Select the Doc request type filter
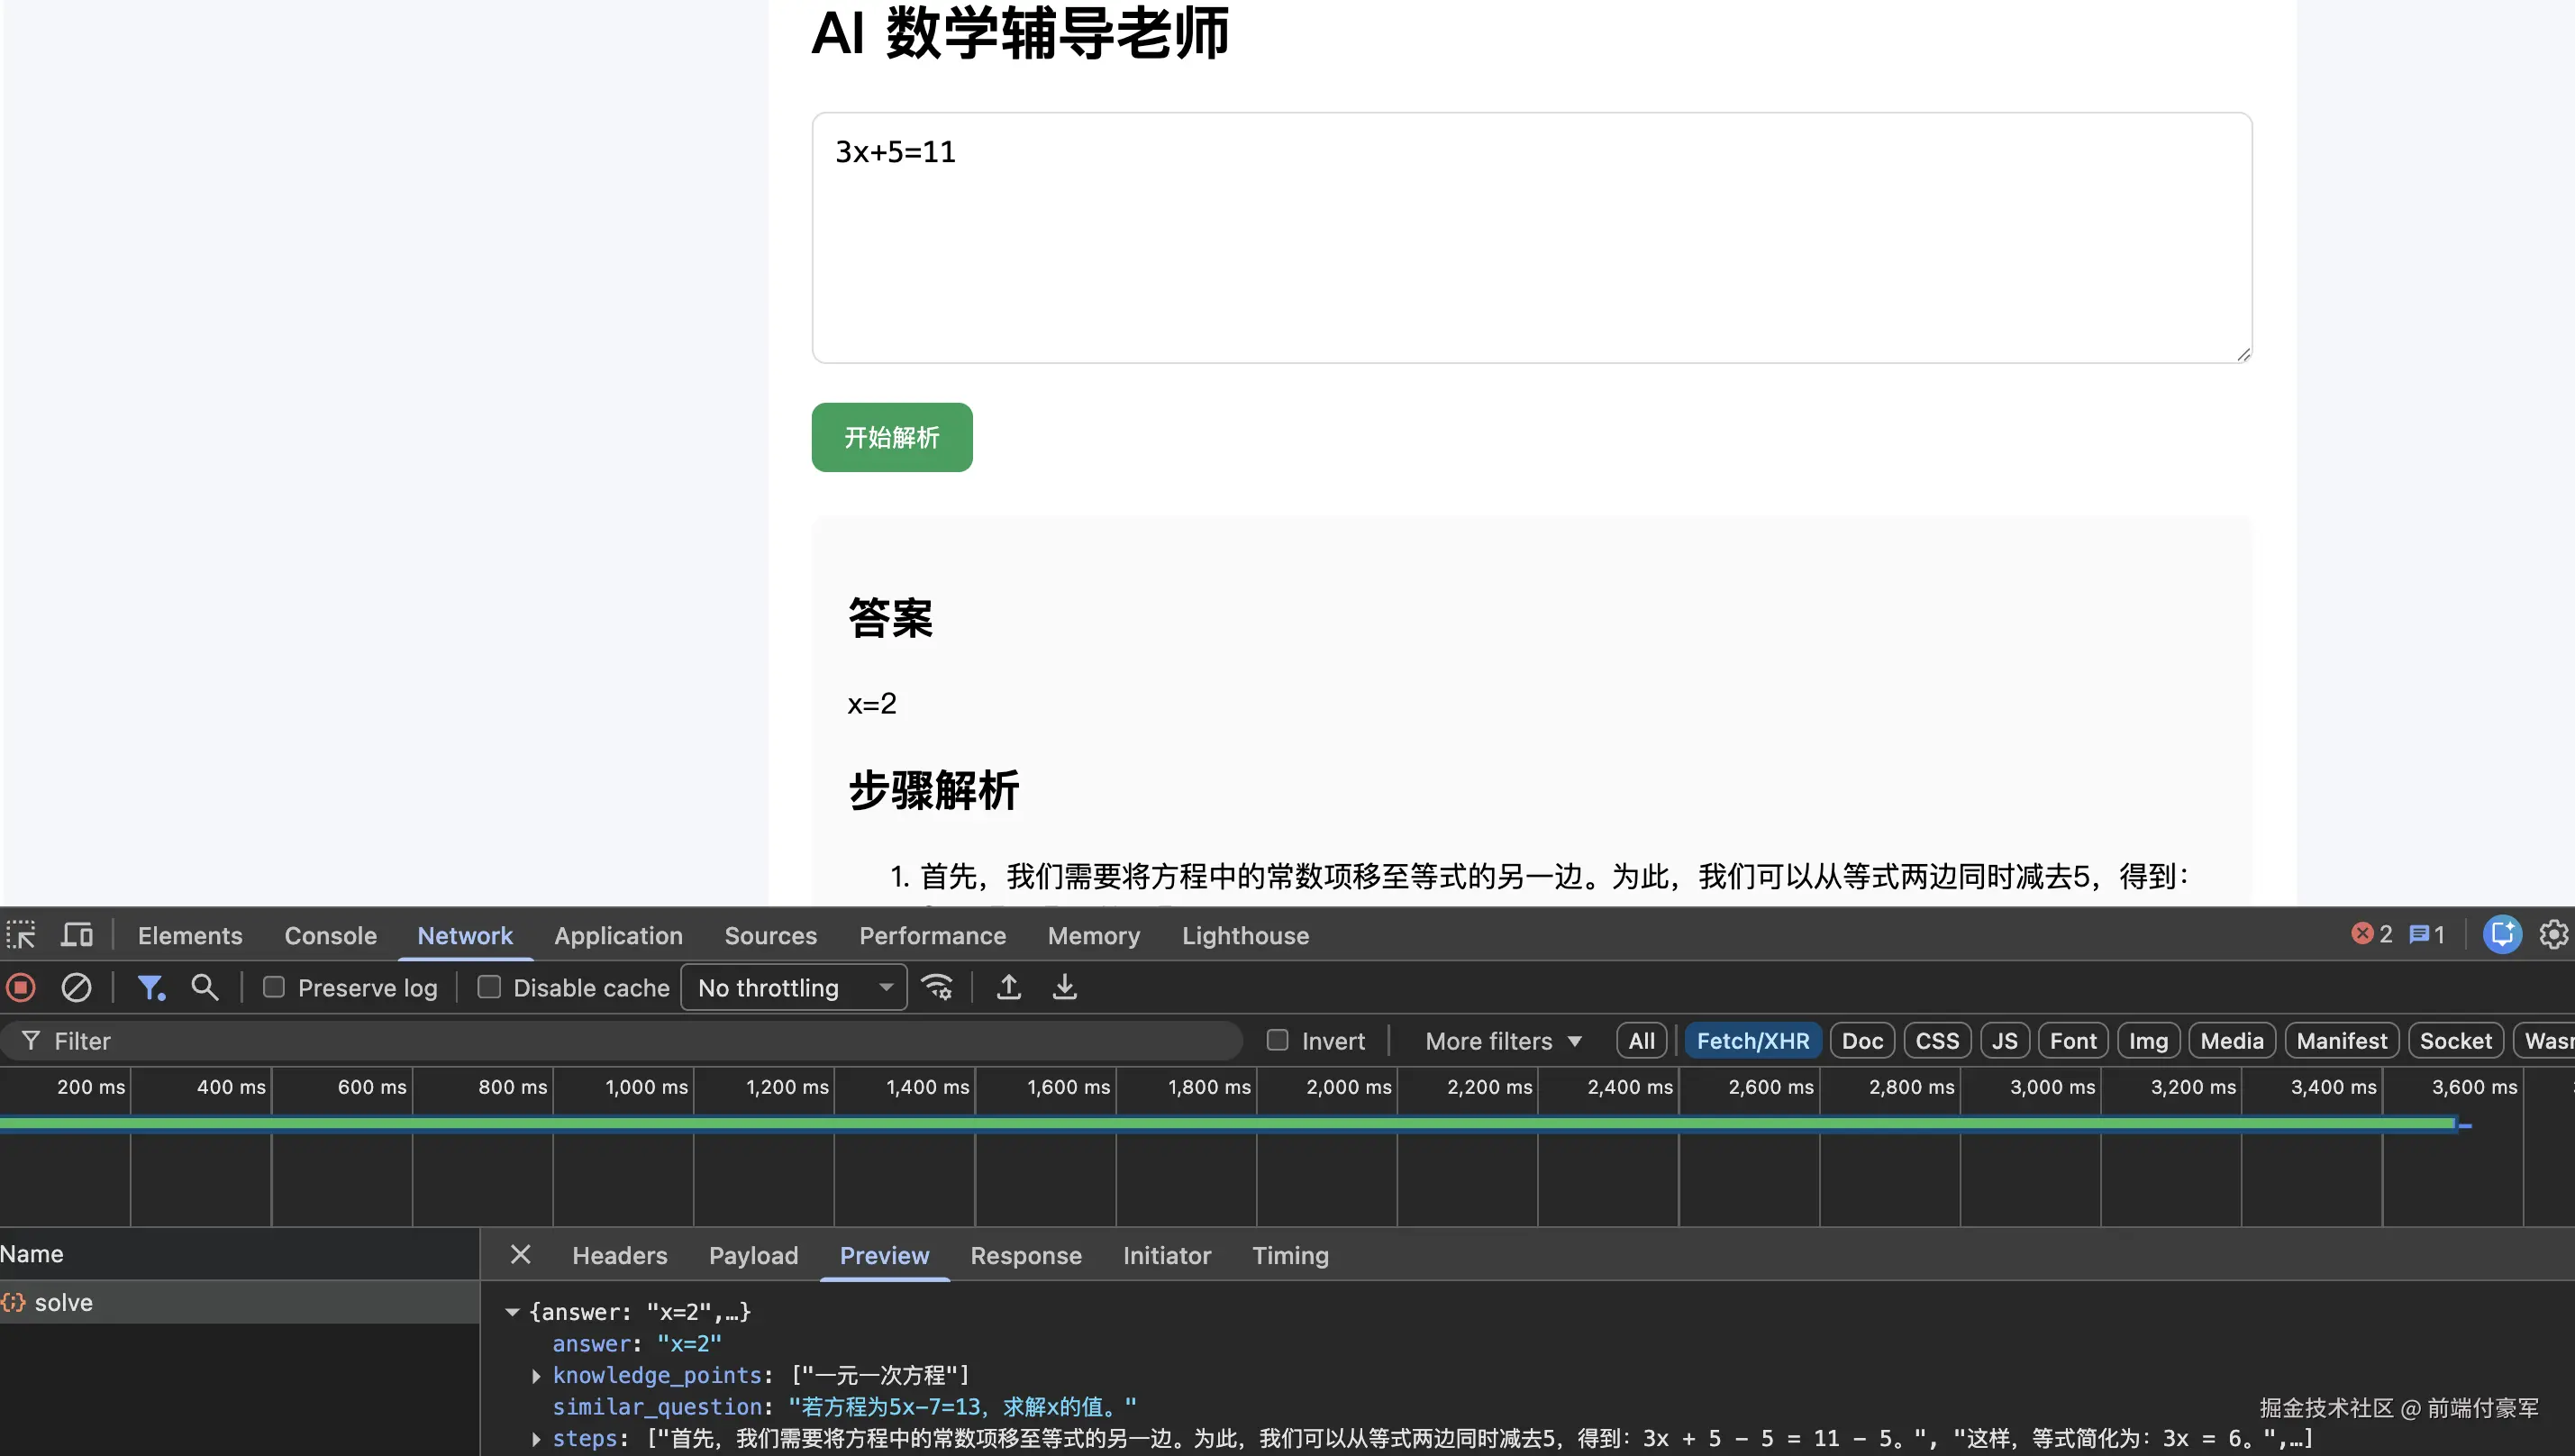 pos(1862,1041)
